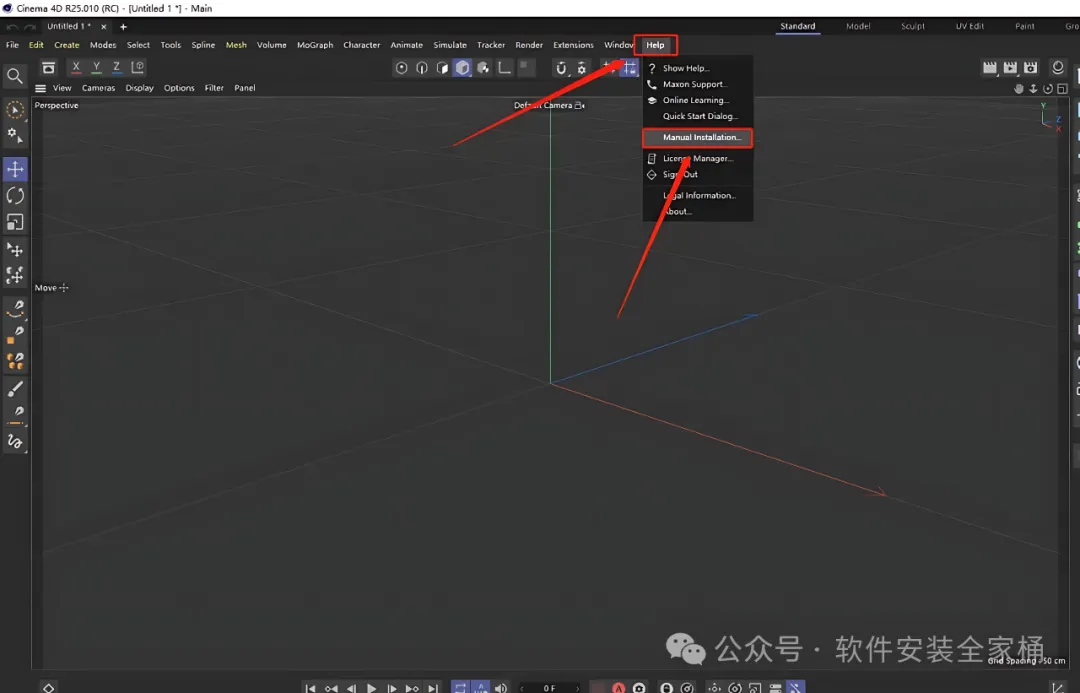Expand the viewport hamburger menu
Viewport: 1080px width, 693px height.
point(41,88)
